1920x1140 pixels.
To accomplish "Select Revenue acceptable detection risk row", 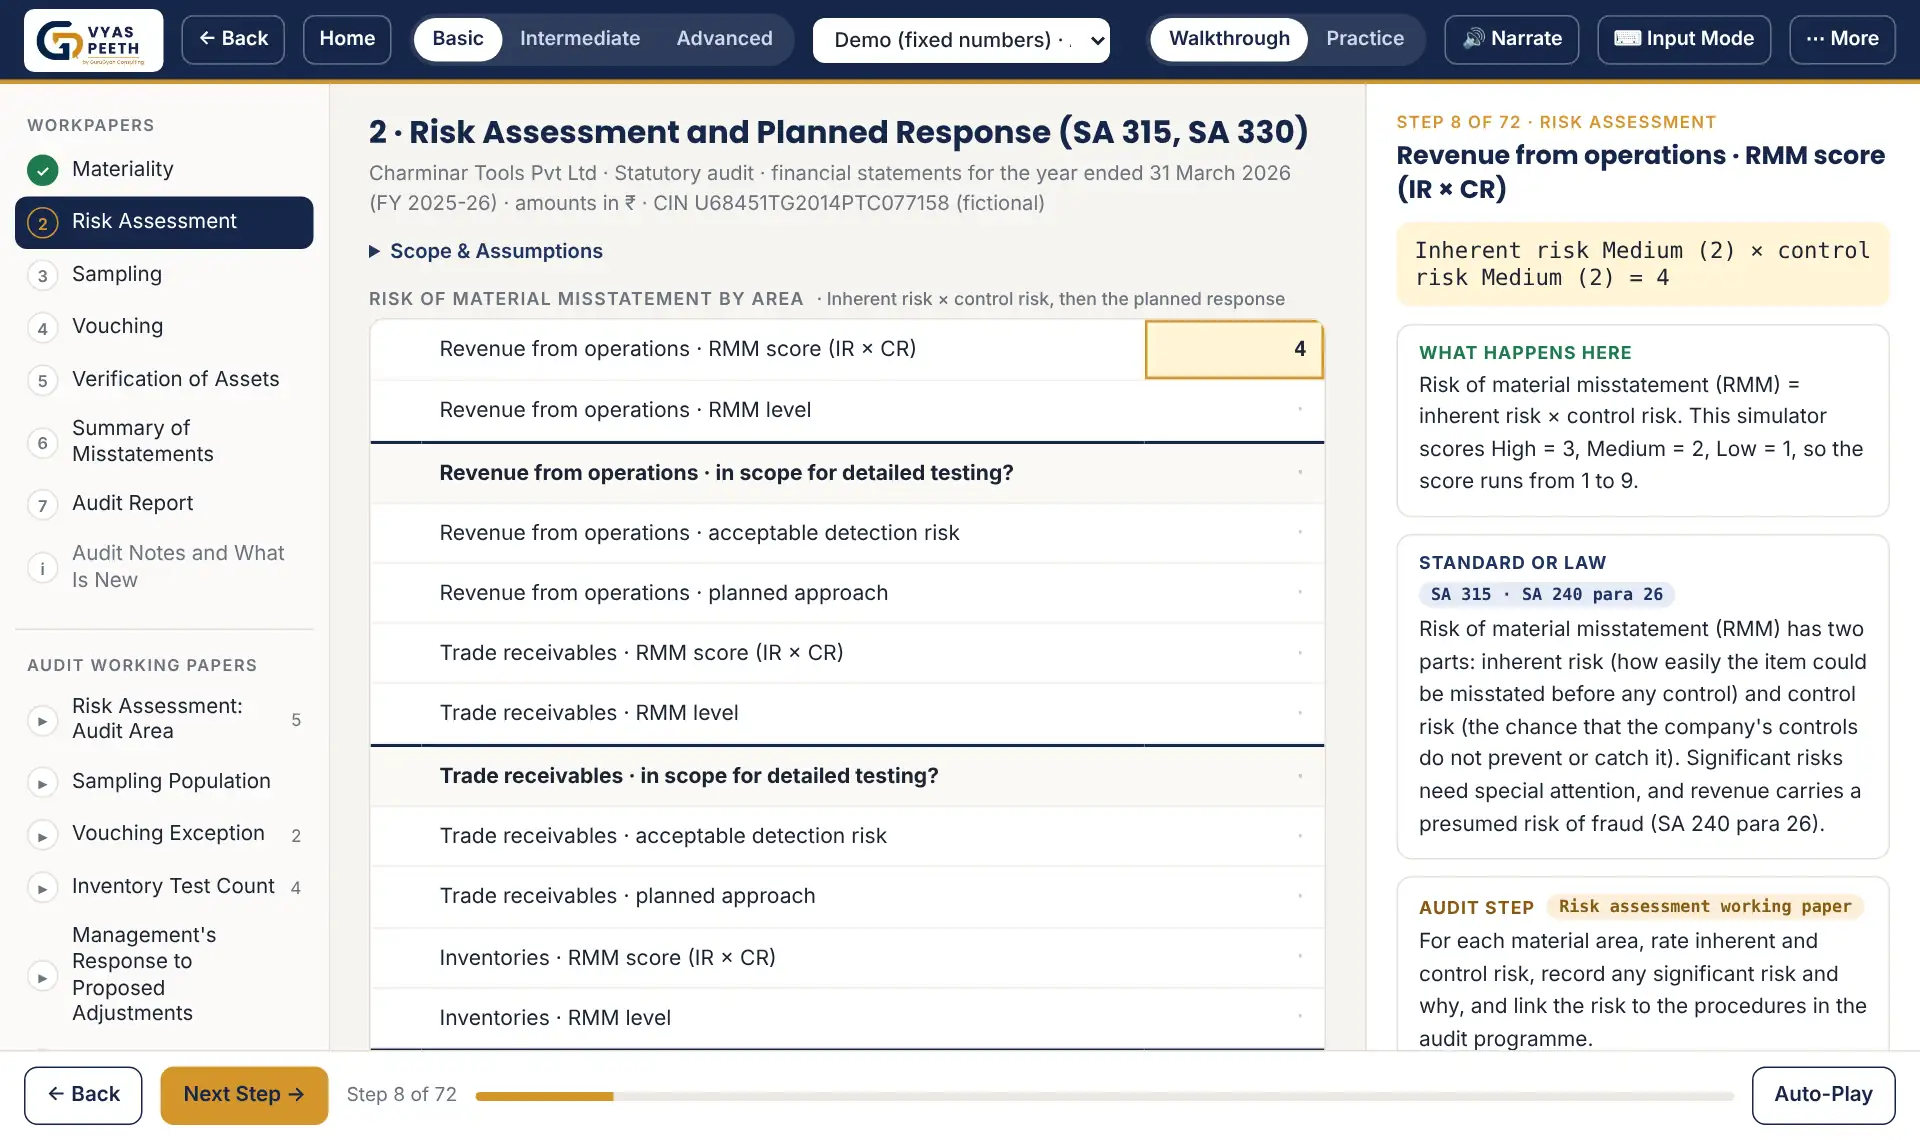I will click(847, 533).
